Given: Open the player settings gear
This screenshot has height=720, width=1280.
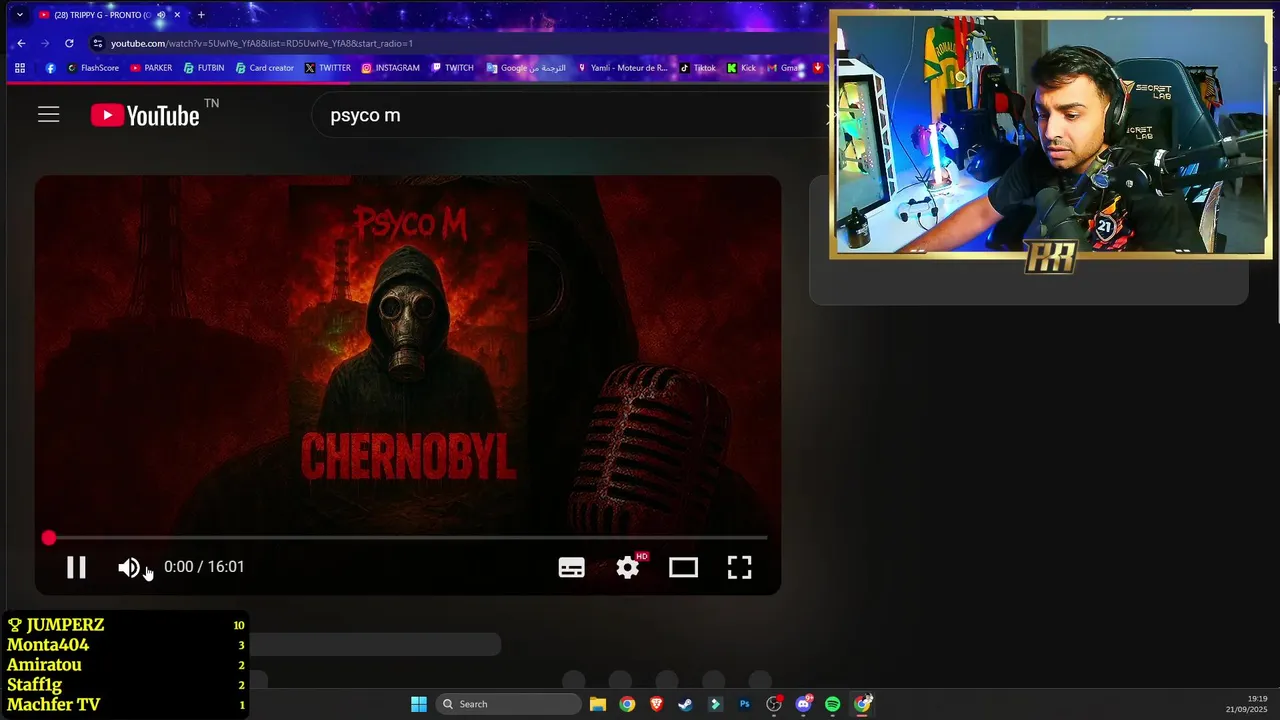Looking at the screenshot, I should click(x=627, y=568).
